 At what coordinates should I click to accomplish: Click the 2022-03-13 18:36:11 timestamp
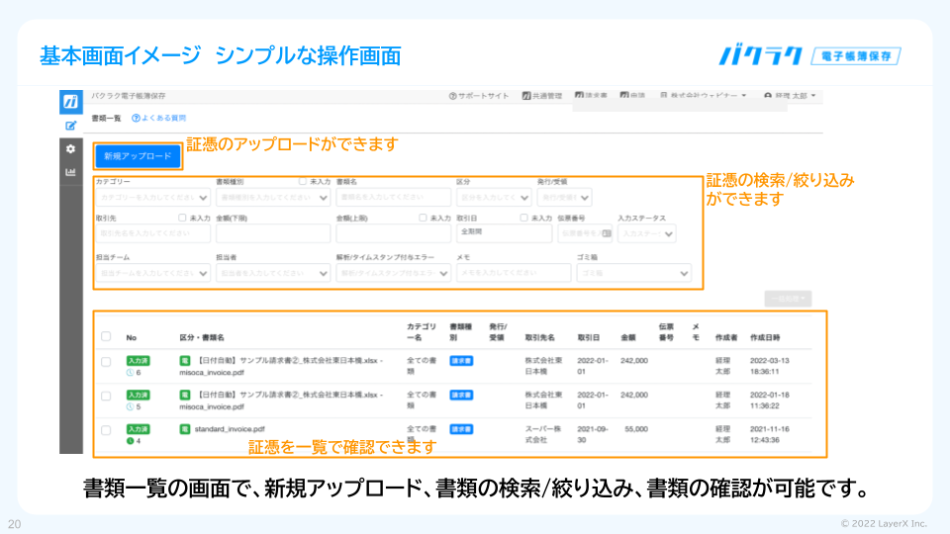(769, 366)
